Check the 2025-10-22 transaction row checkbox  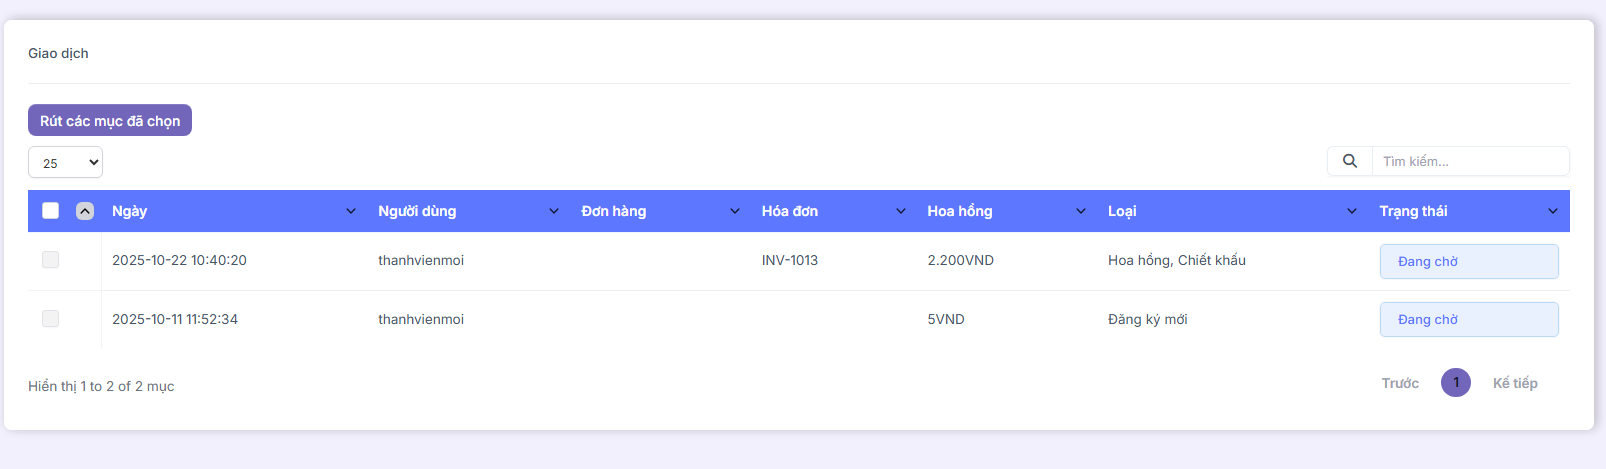click(51, 260)
